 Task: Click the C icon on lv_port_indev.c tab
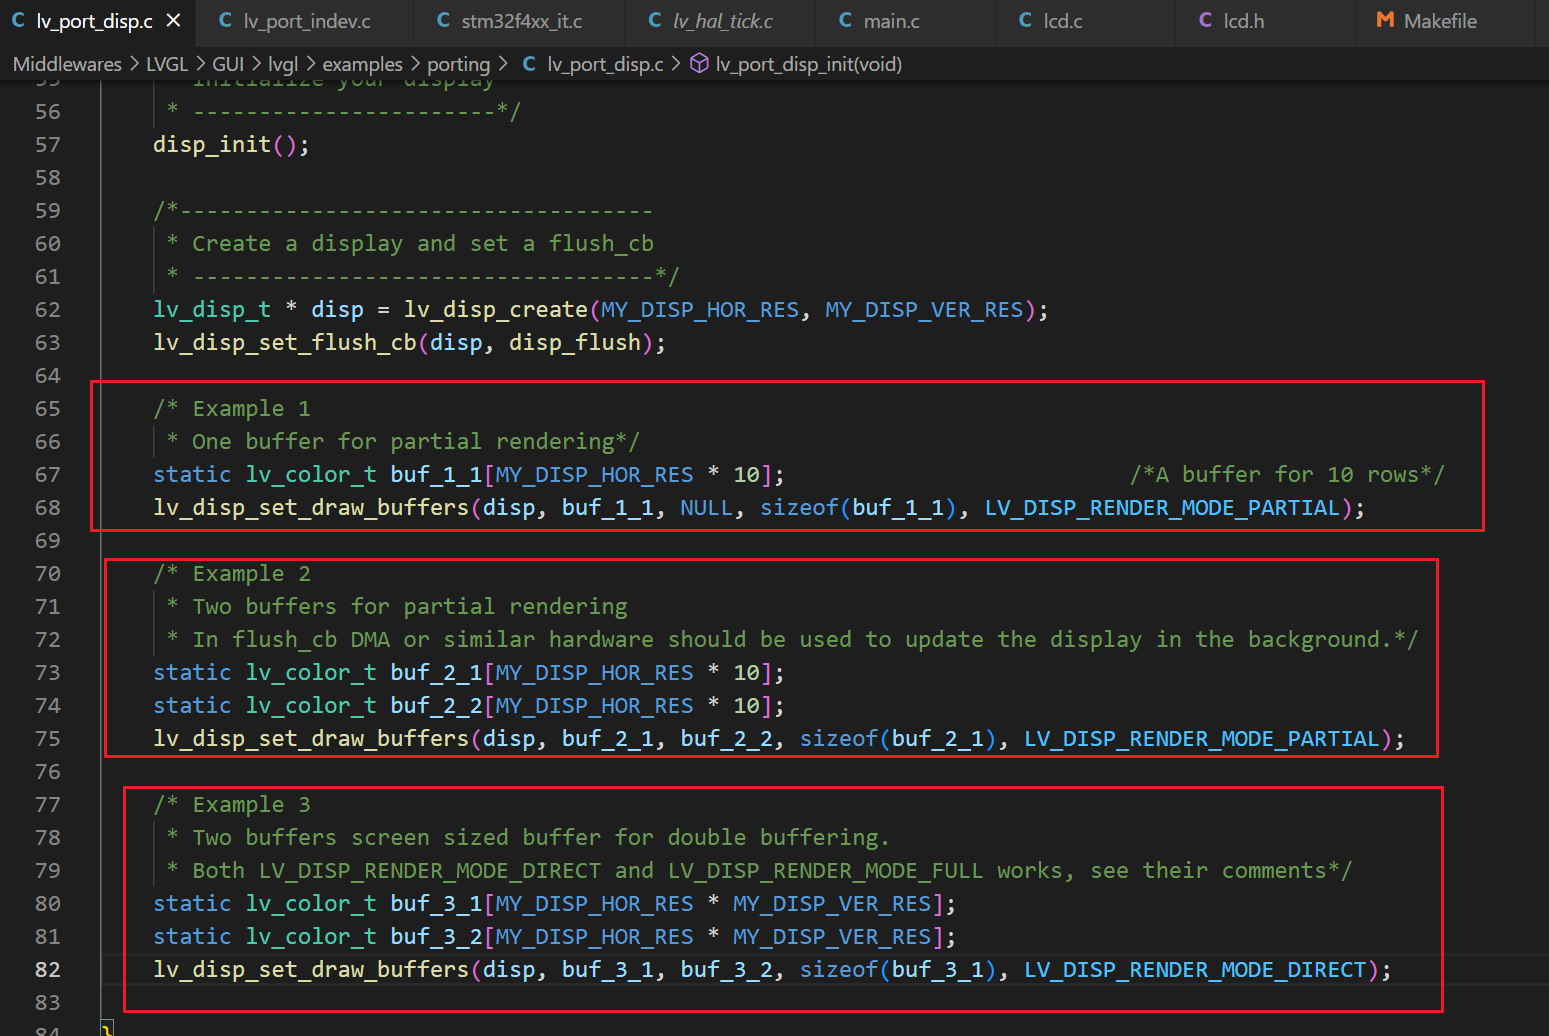[x=225, y=20]
